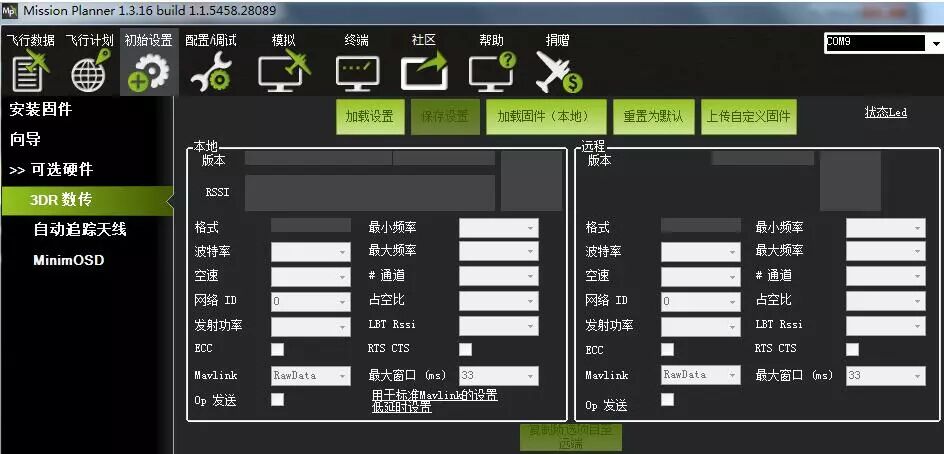Select 向导 in the sidebar

[25, 139]
